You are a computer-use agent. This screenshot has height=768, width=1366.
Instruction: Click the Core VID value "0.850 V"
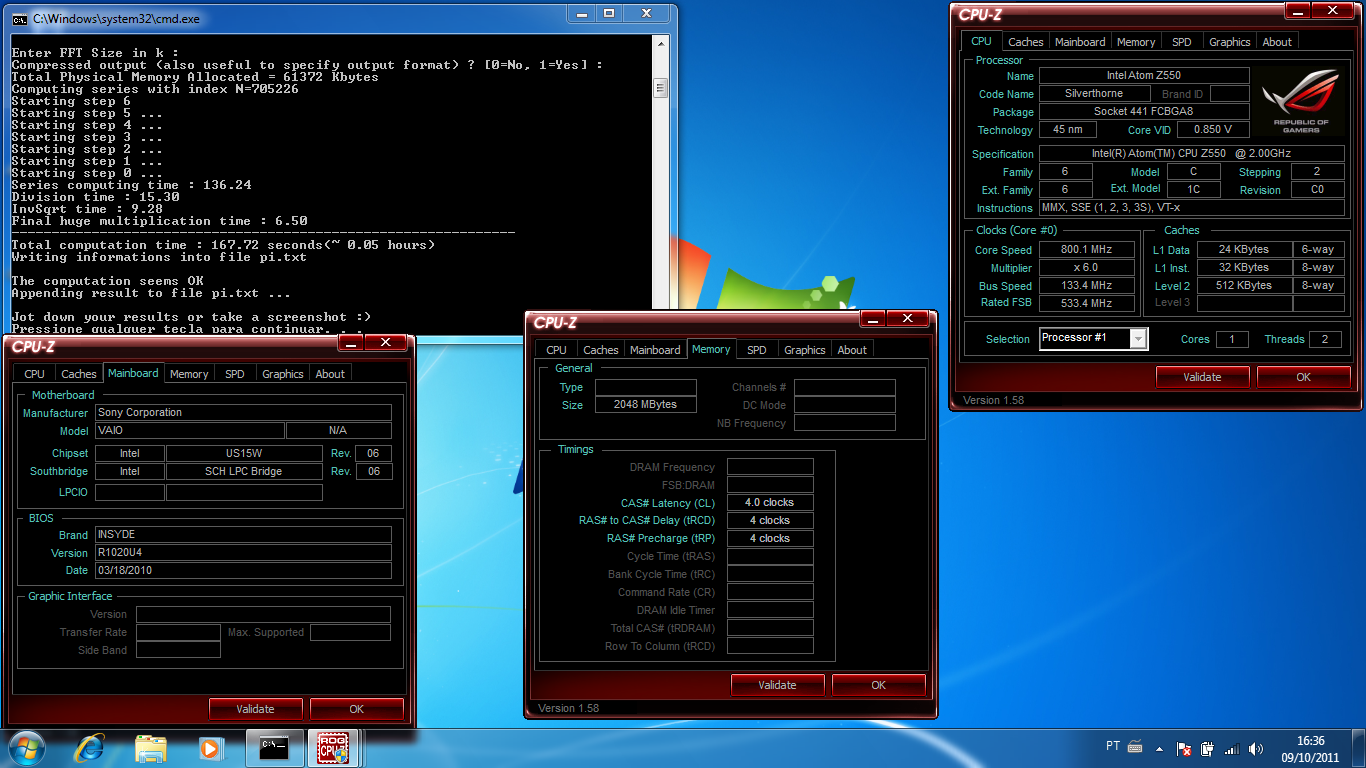point(1213,130)
